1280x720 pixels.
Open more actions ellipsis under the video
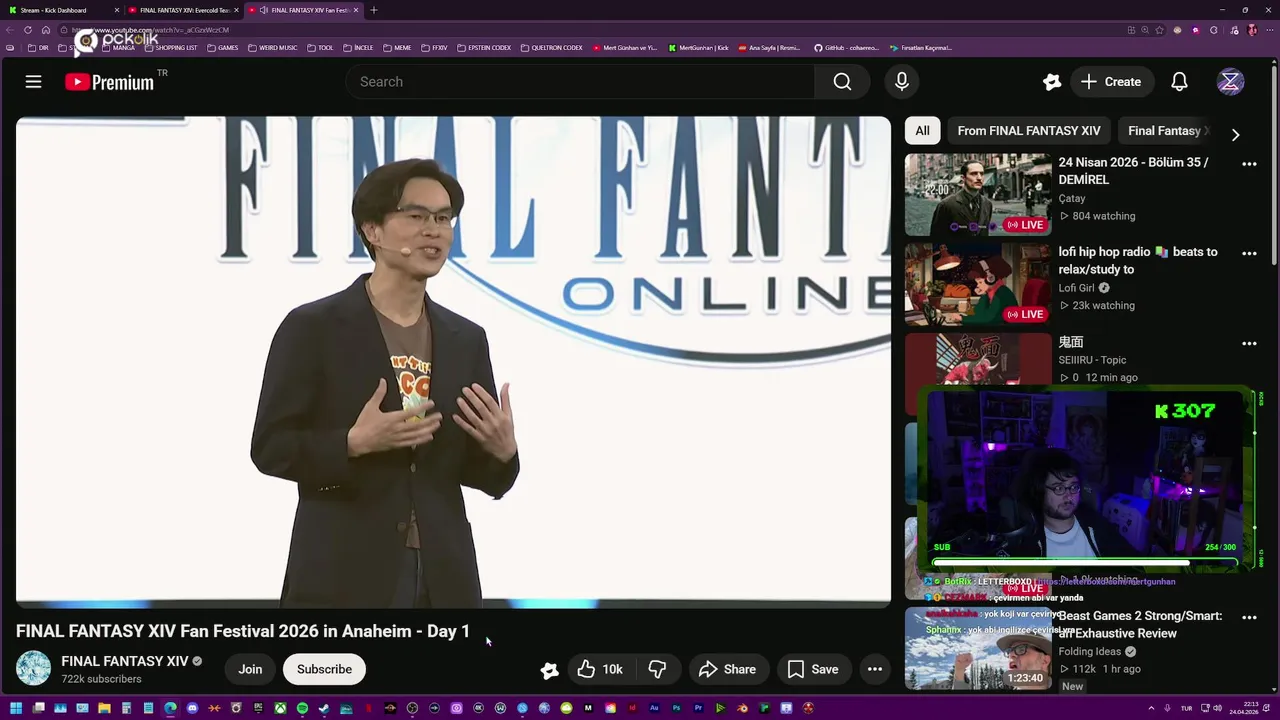[x=875, y=669]
